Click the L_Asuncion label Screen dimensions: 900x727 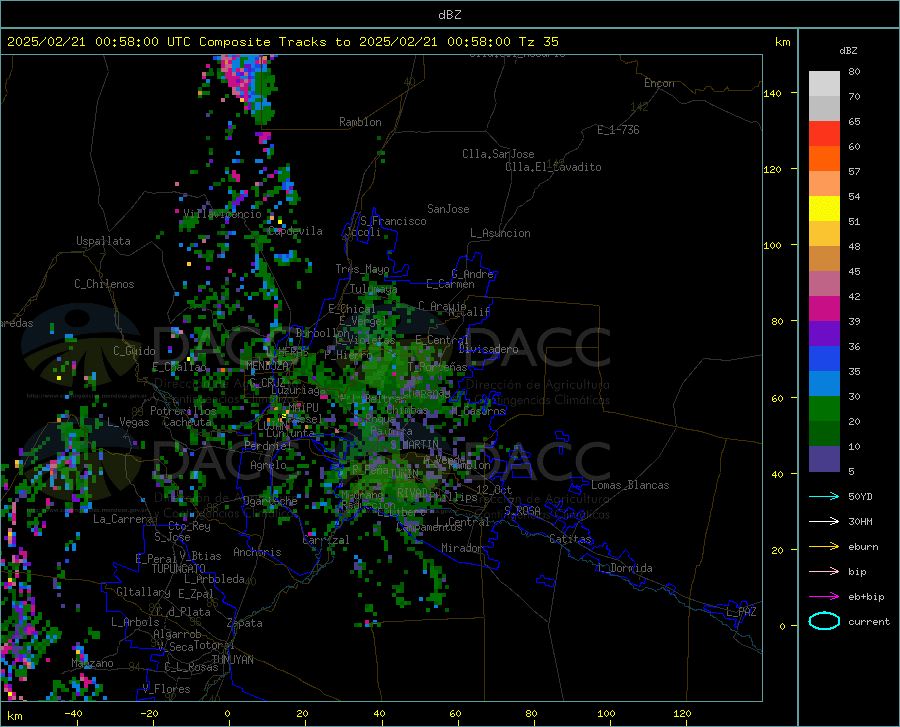coord(500,233)
